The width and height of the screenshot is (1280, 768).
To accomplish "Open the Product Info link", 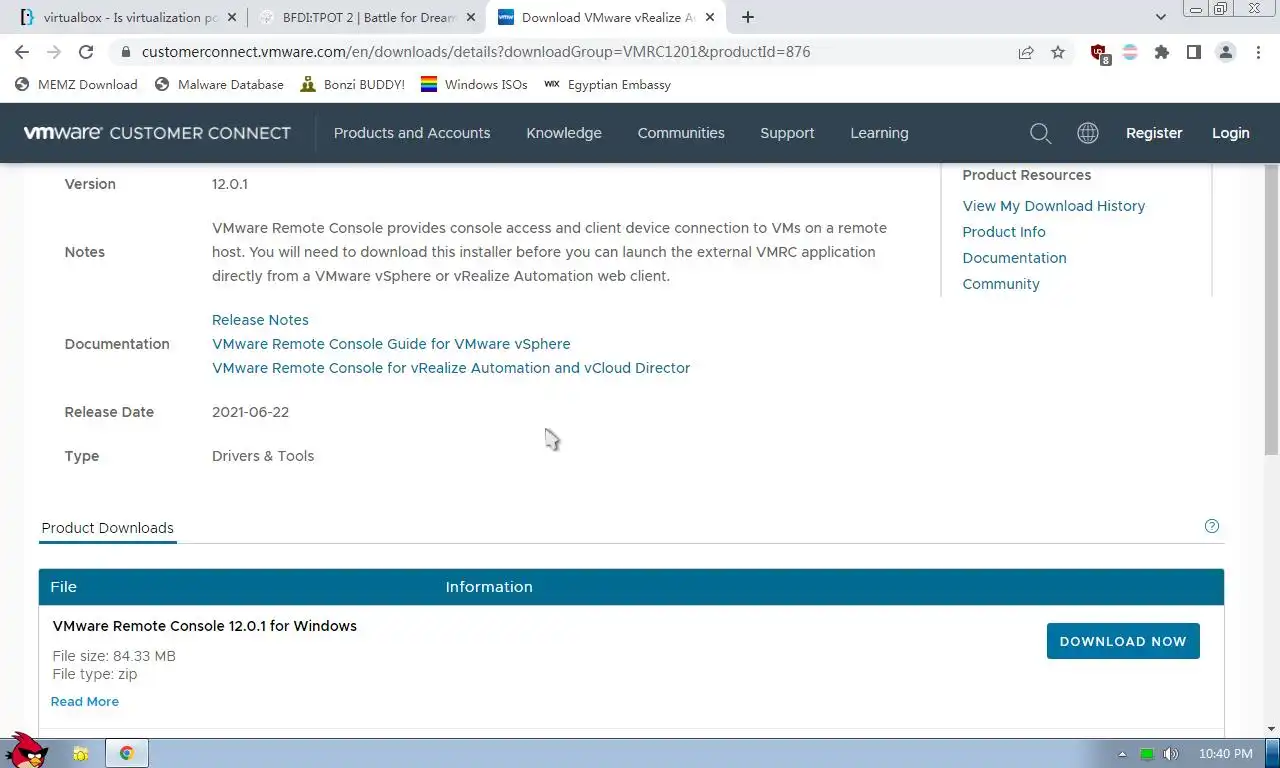I will pos(1004,232).
